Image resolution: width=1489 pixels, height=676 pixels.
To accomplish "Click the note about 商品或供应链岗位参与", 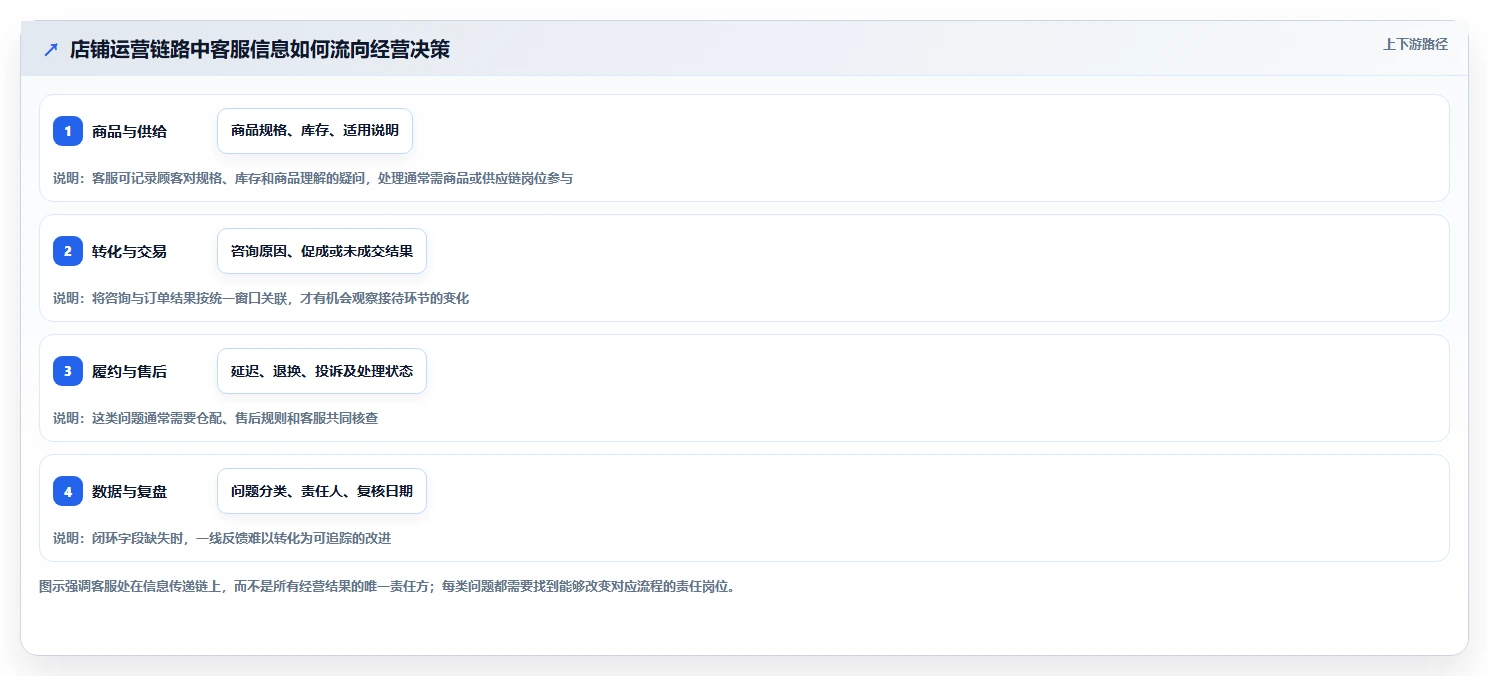I will point(313,178).
